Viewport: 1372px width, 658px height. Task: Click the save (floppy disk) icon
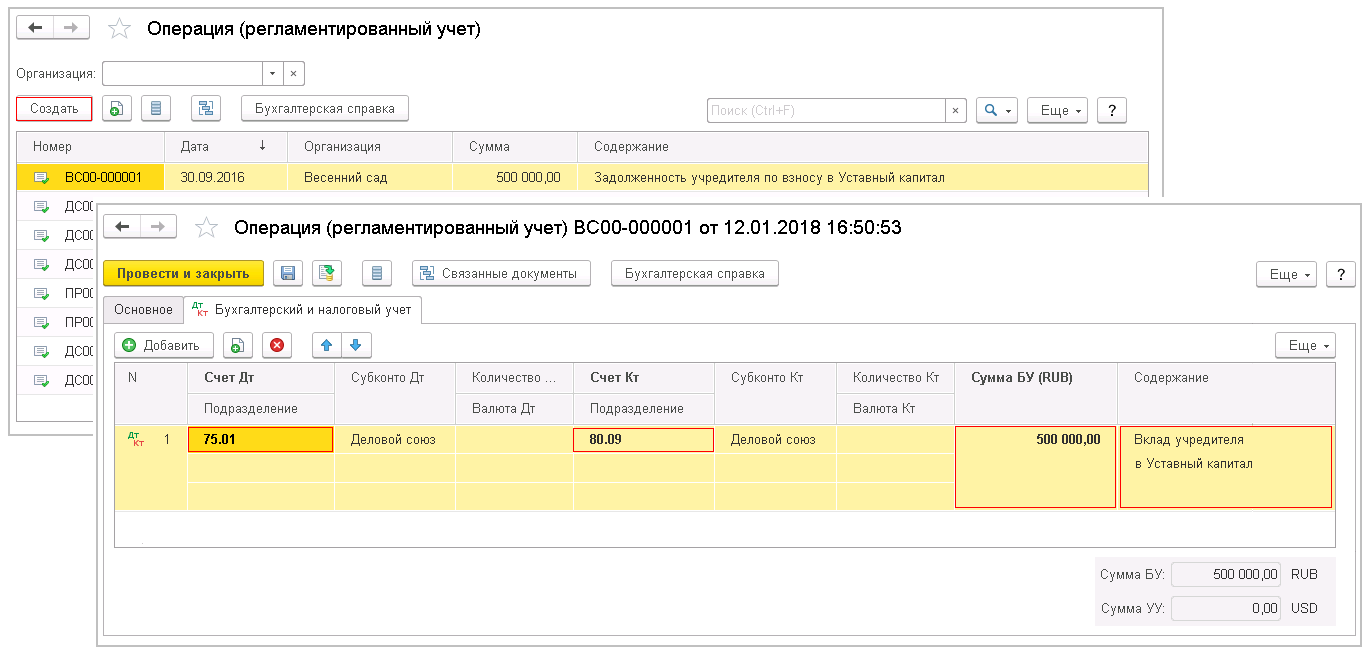coord(288,273)
